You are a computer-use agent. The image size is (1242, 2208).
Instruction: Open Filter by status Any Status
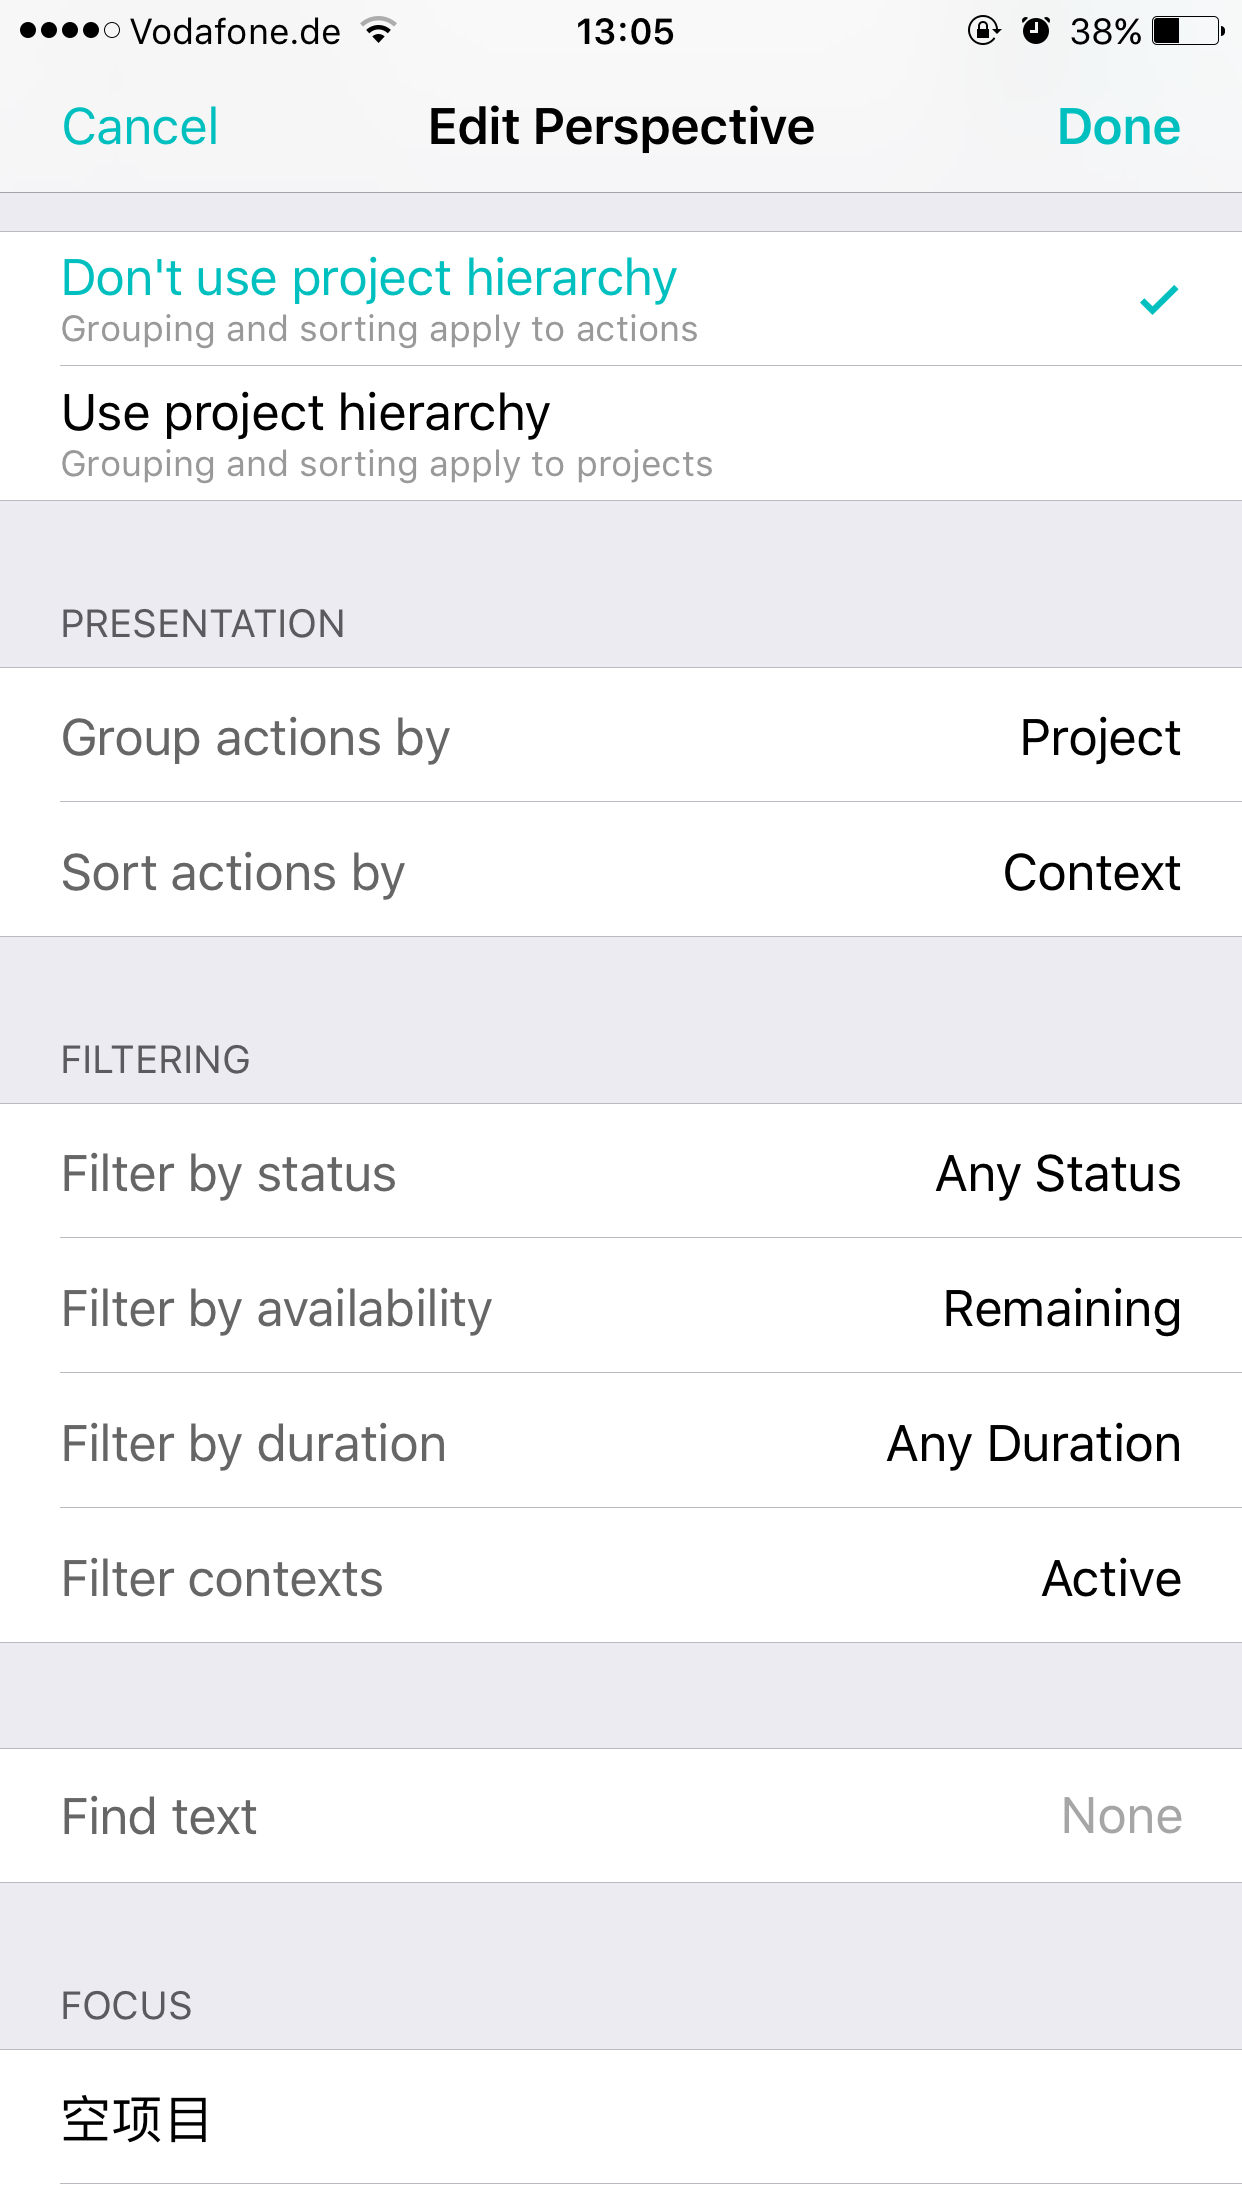tap(621, 1172)
